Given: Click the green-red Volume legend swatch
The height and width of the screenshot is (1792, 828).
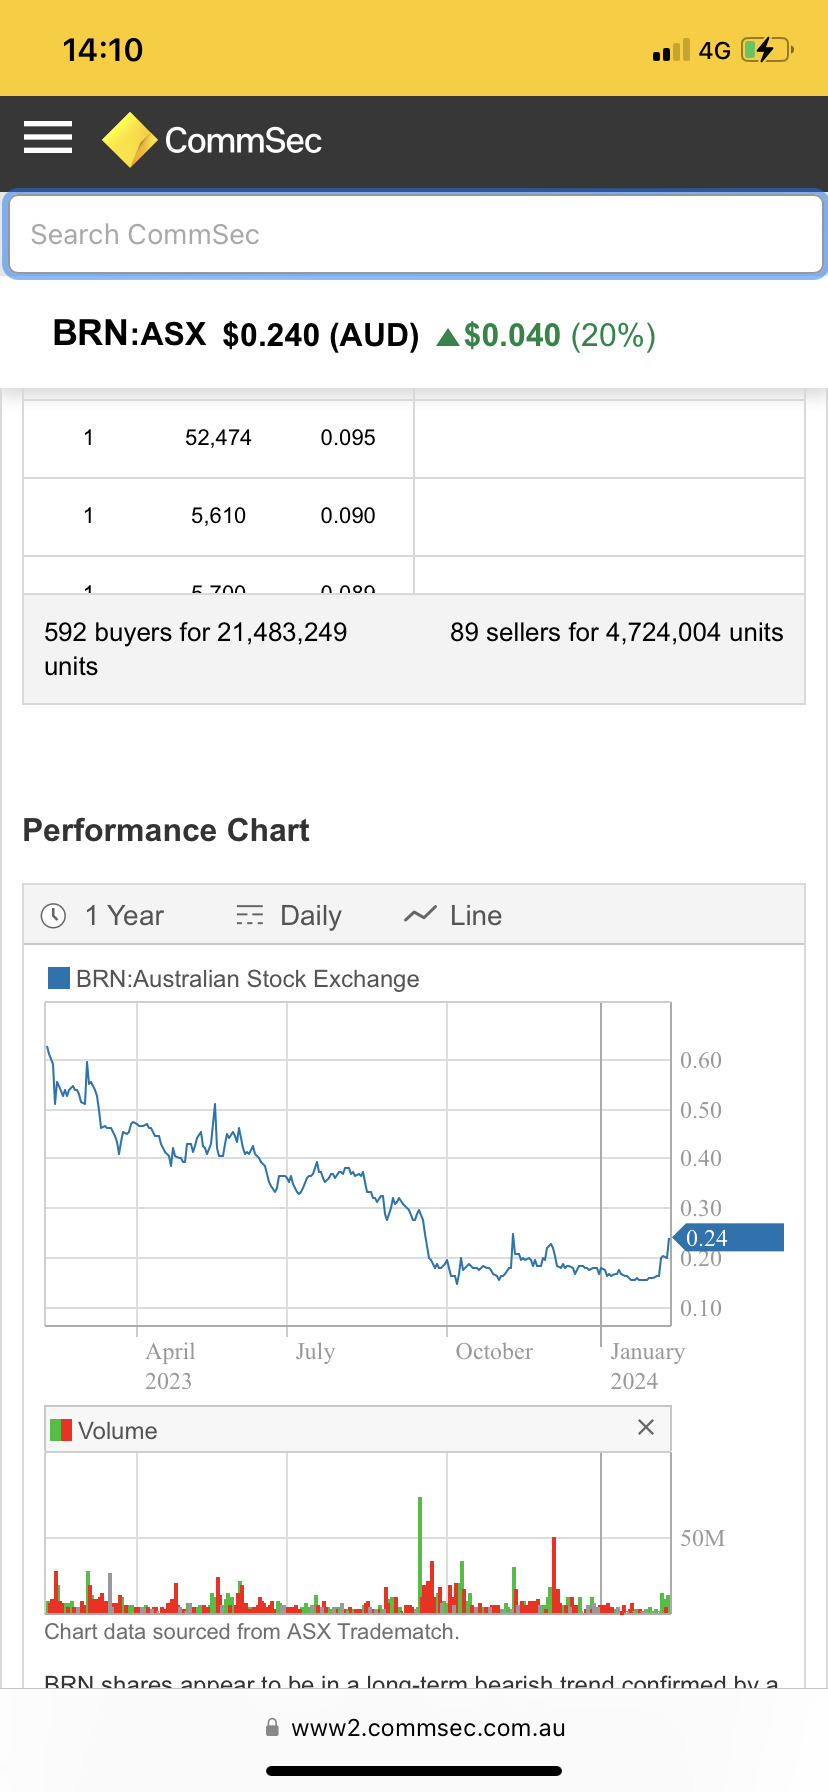Looking at the screenshot, I should [61, 1430].
